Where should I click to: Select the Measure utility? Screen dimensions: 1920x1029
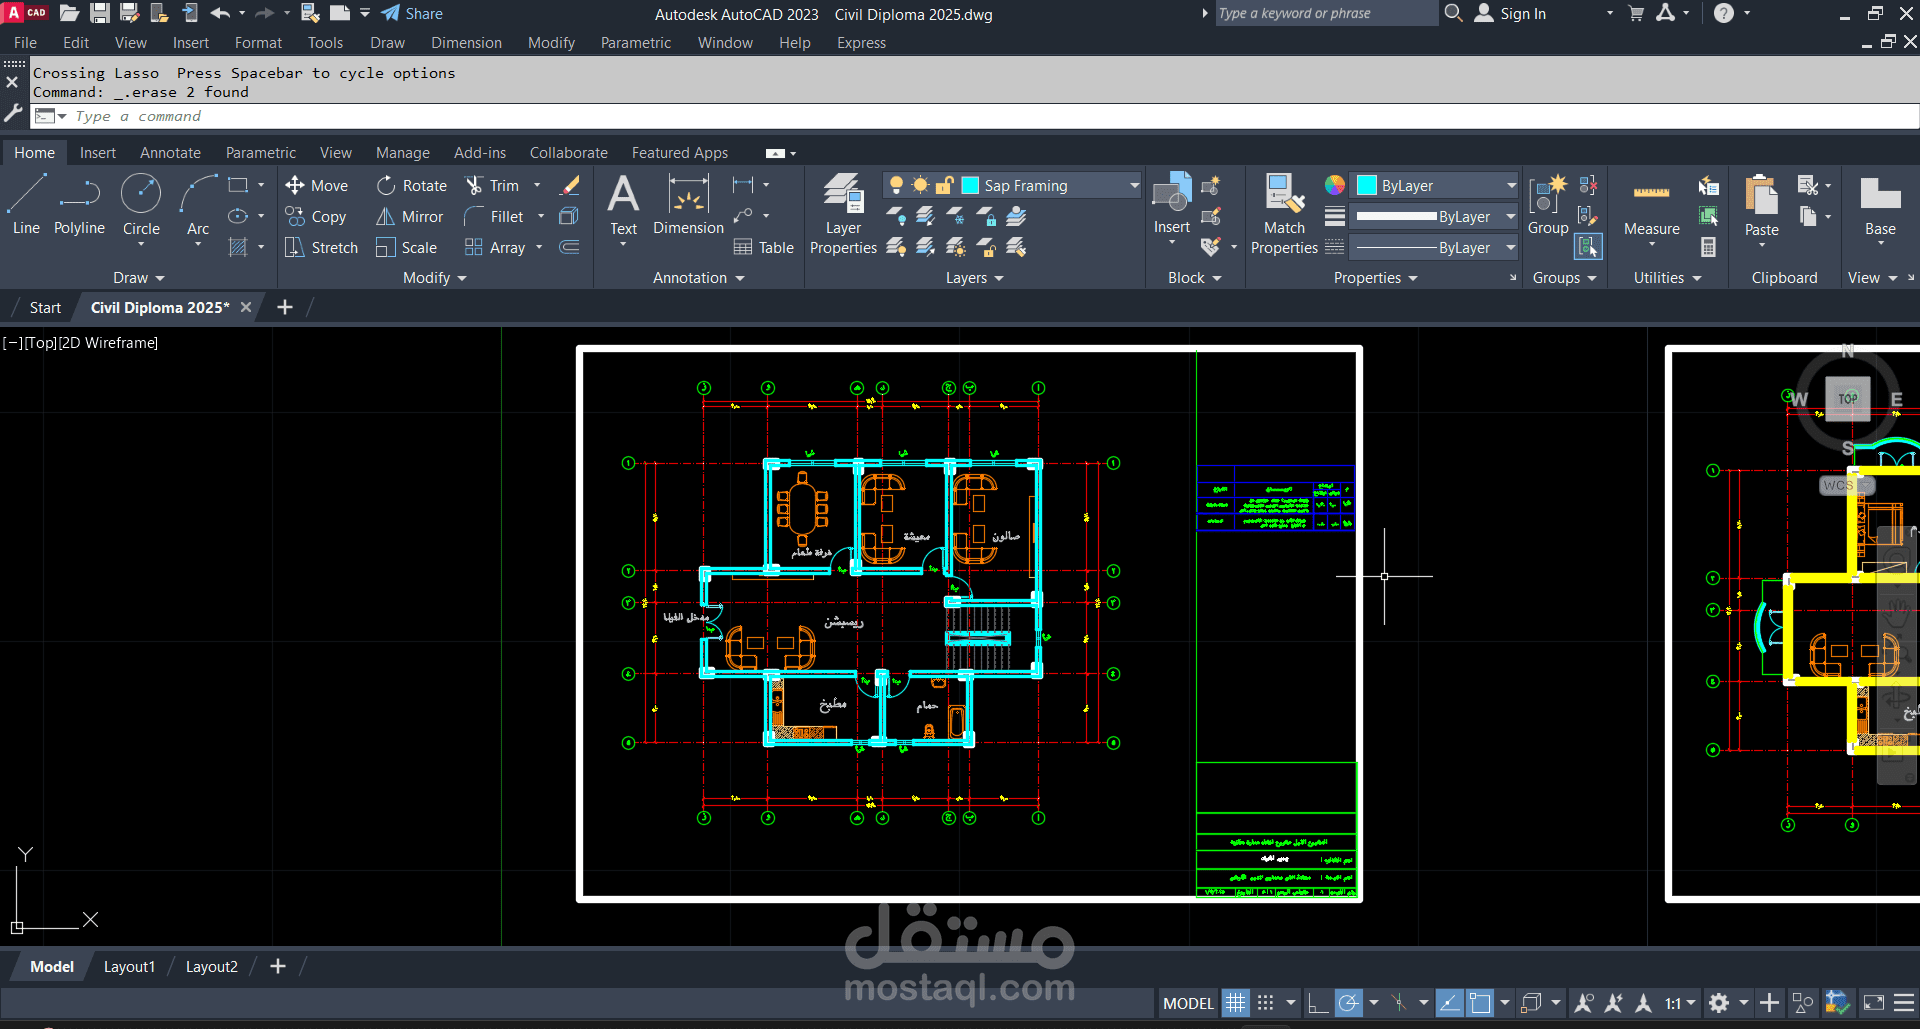tap(1651, 208)
